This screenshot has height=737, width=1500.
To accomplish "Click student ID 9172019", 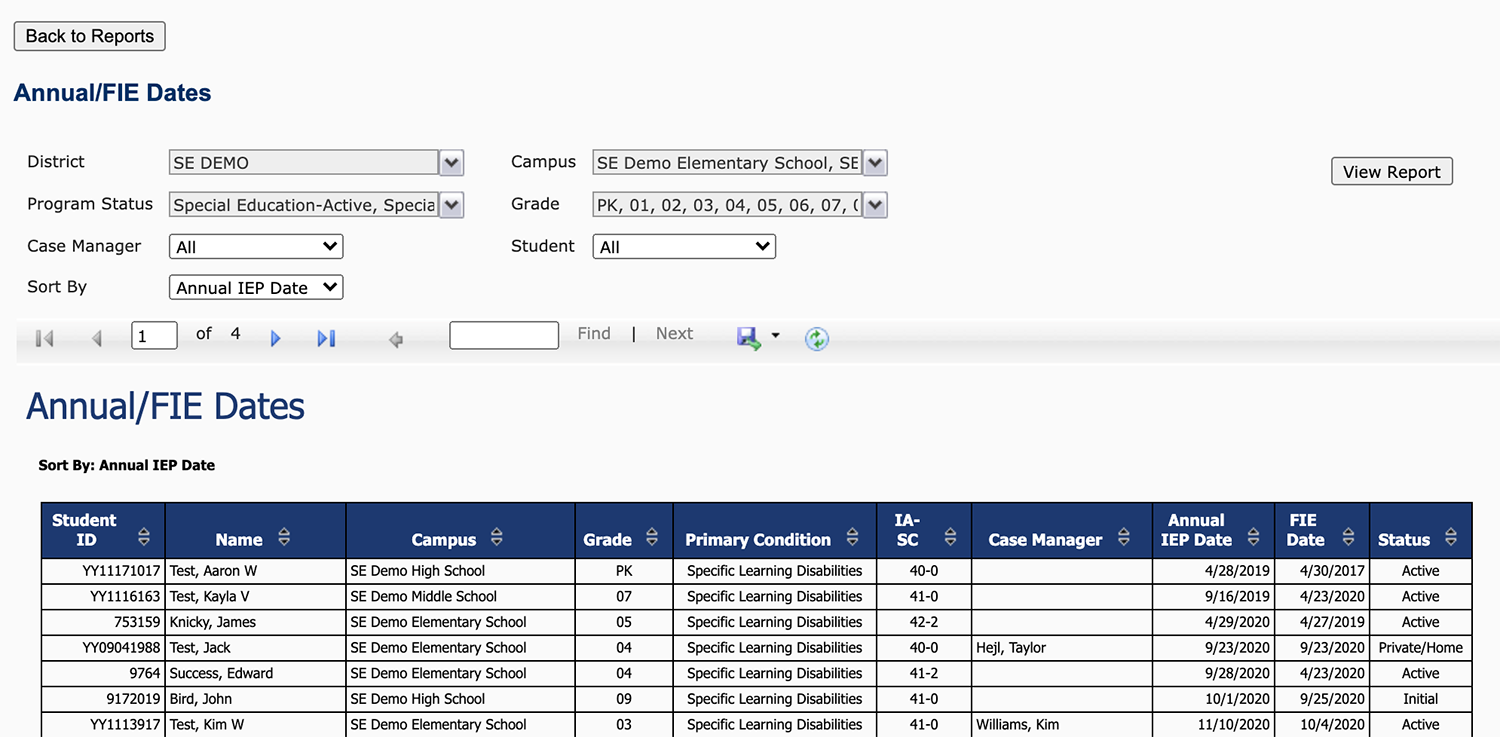I will [x=133, y=699].
